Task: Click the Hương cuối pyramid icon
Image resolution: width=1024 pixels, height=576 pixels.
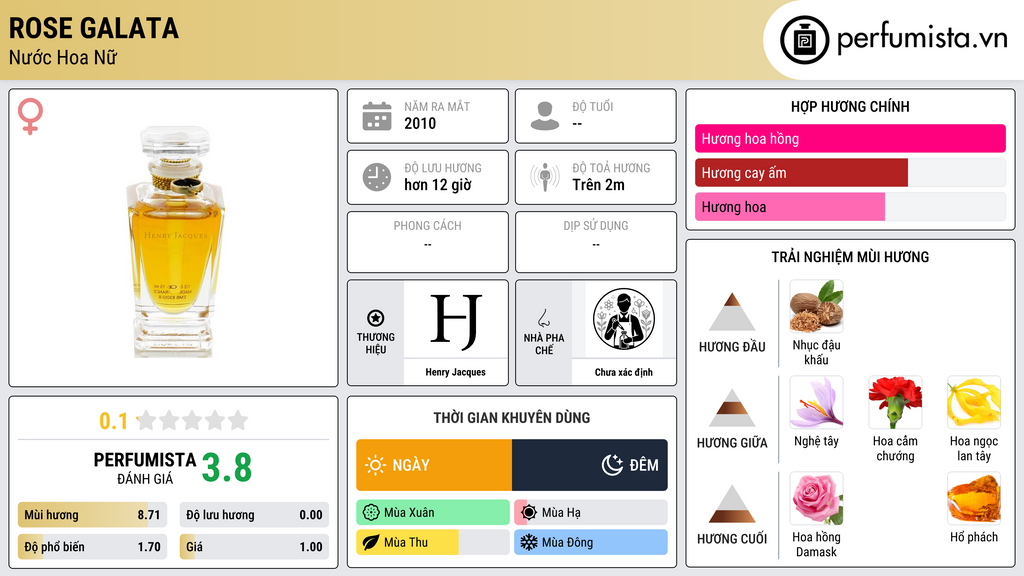Action: [x=732, y=504]
